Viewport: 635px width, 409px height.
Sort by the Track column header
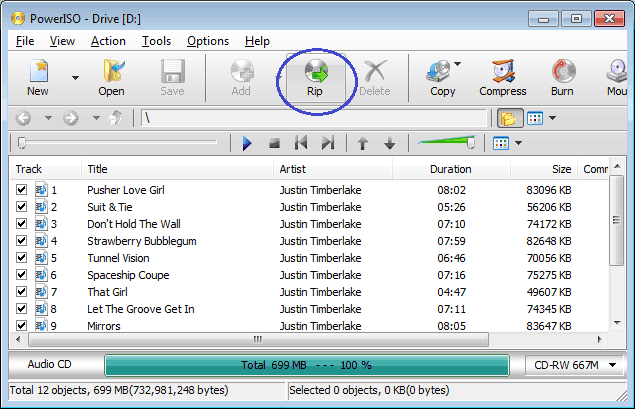(x=45, y=169)
